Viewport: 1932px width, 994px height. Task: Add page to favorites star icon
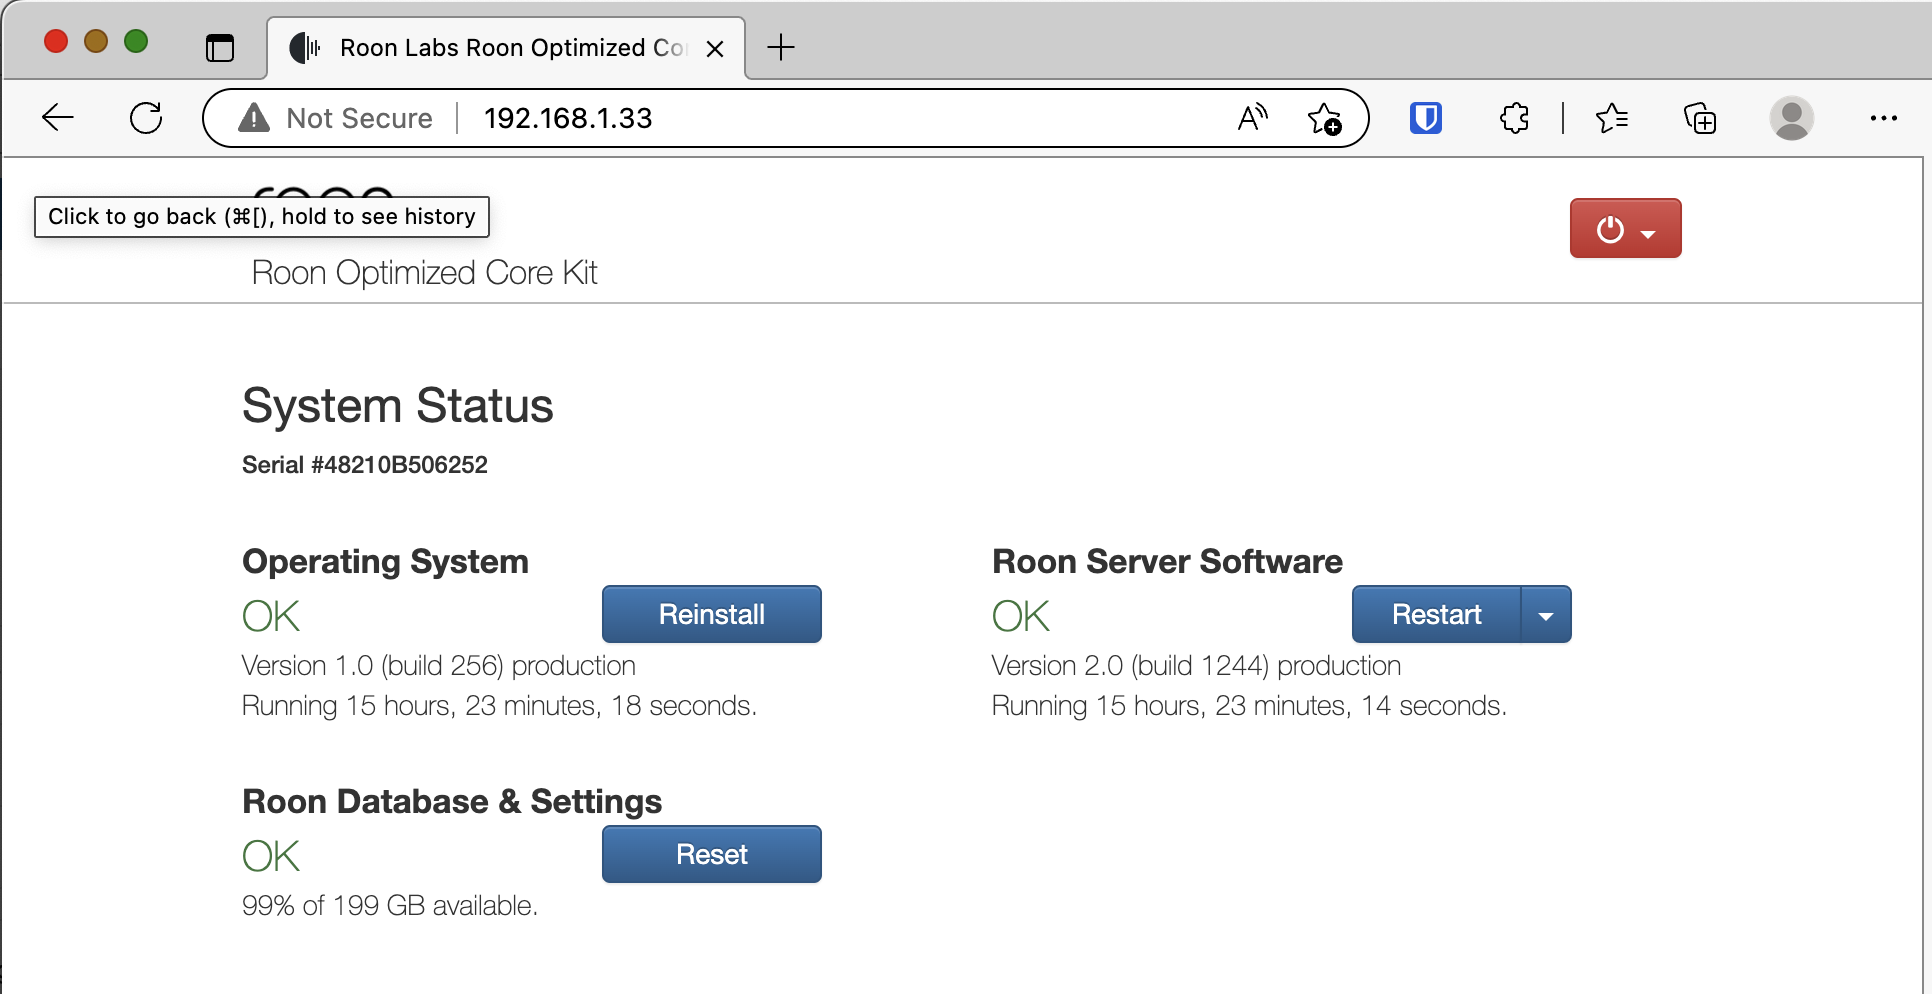click(x=1324, y=118)
